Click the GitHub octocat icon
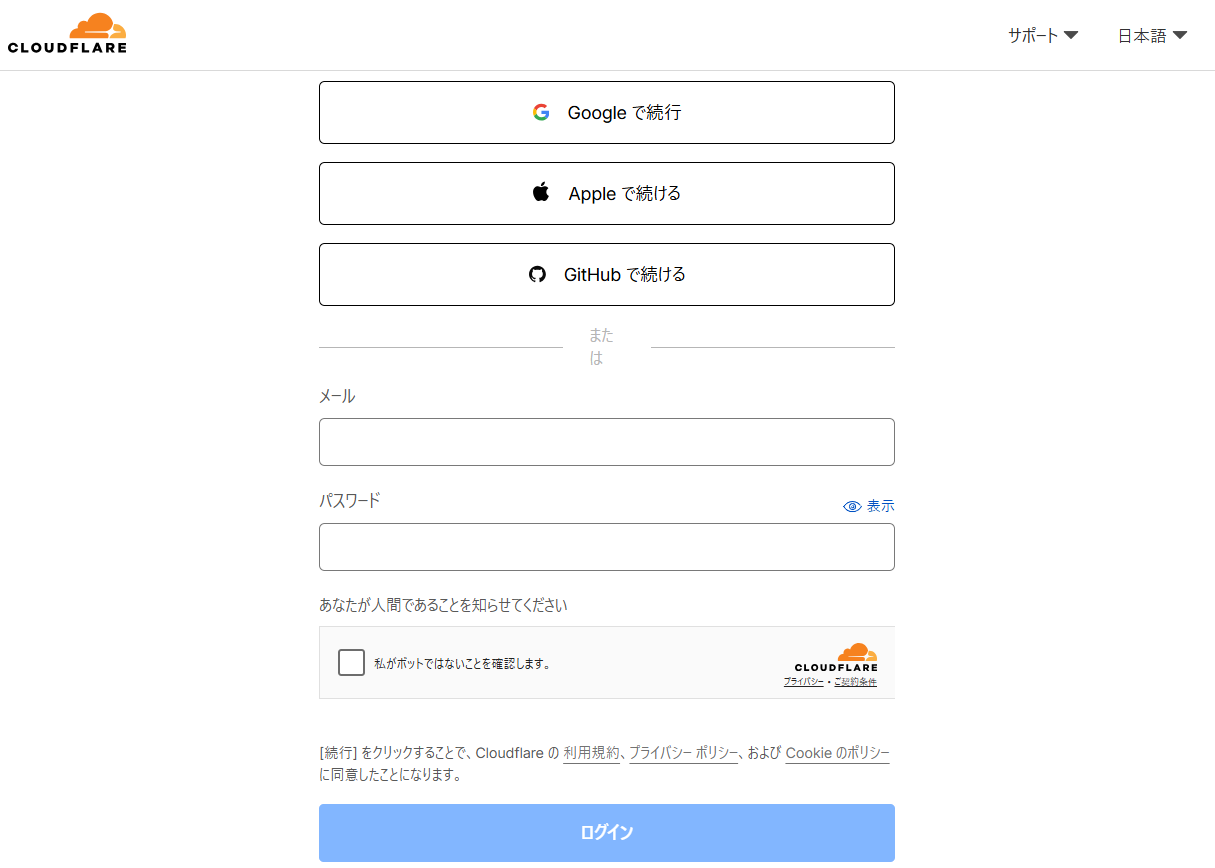The height and width of the screenshot is (868, 1215). (x=538, y=274)
